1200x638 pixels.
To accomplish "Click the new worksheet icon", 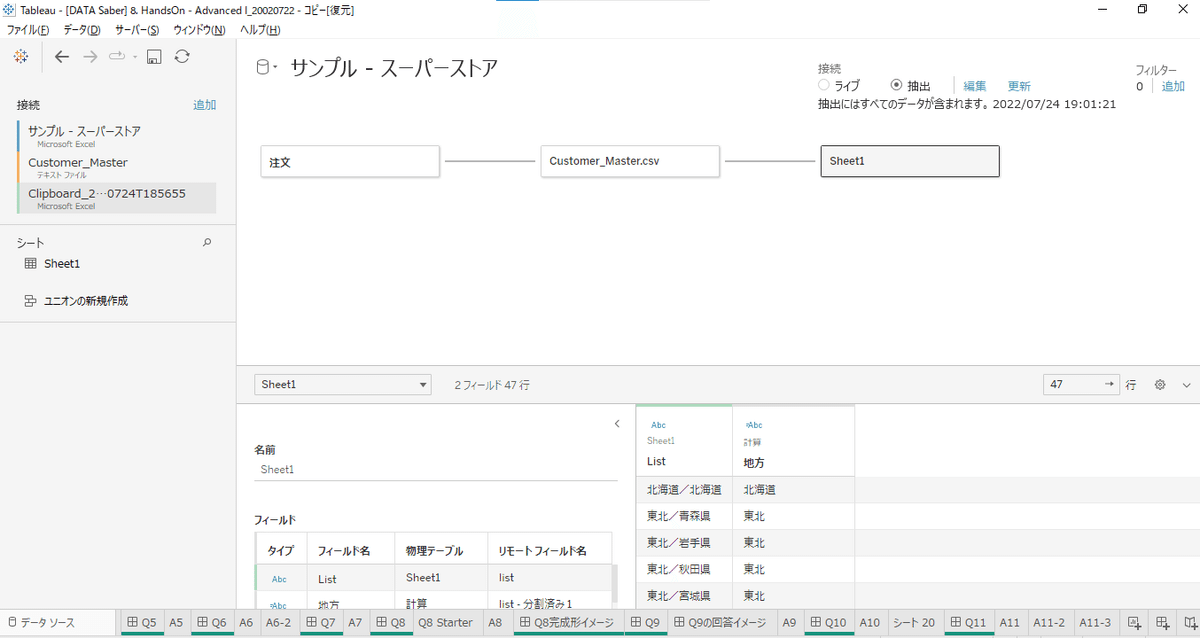I will pyautogui.click(x=1133, y=622).
